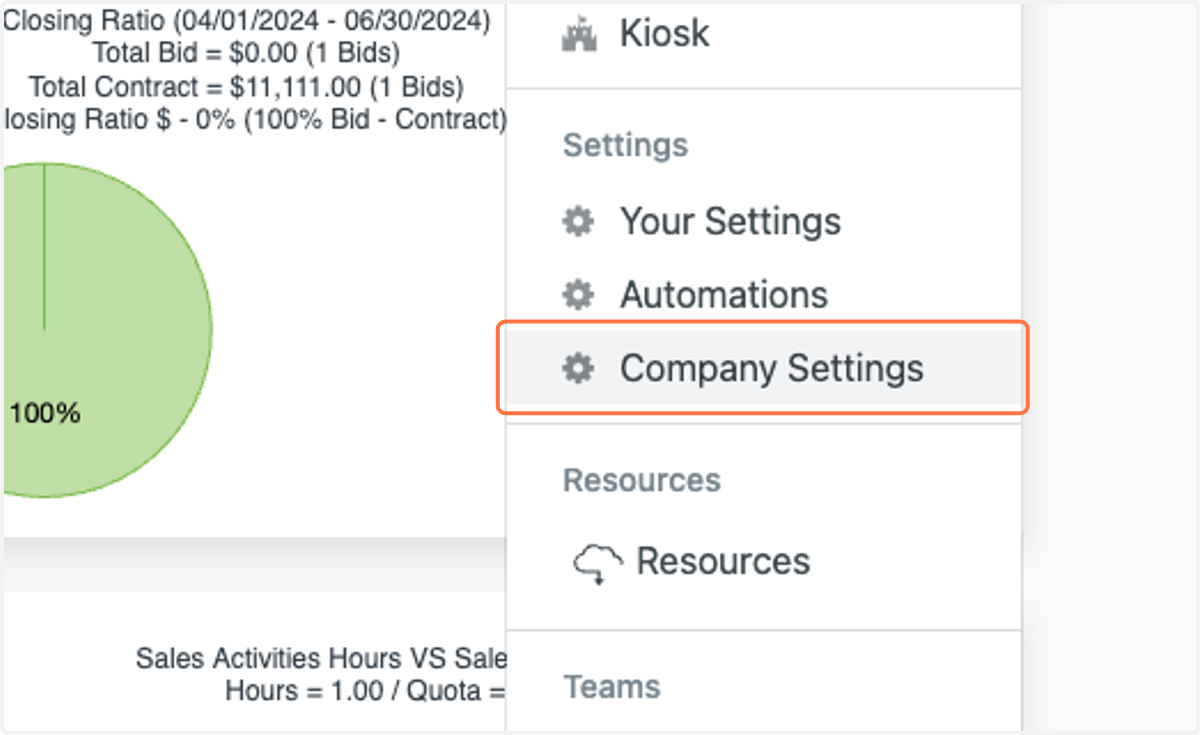Click the Closing Ratio date range title
Screen dimensions: 1200x735
(x=247, y=19)
